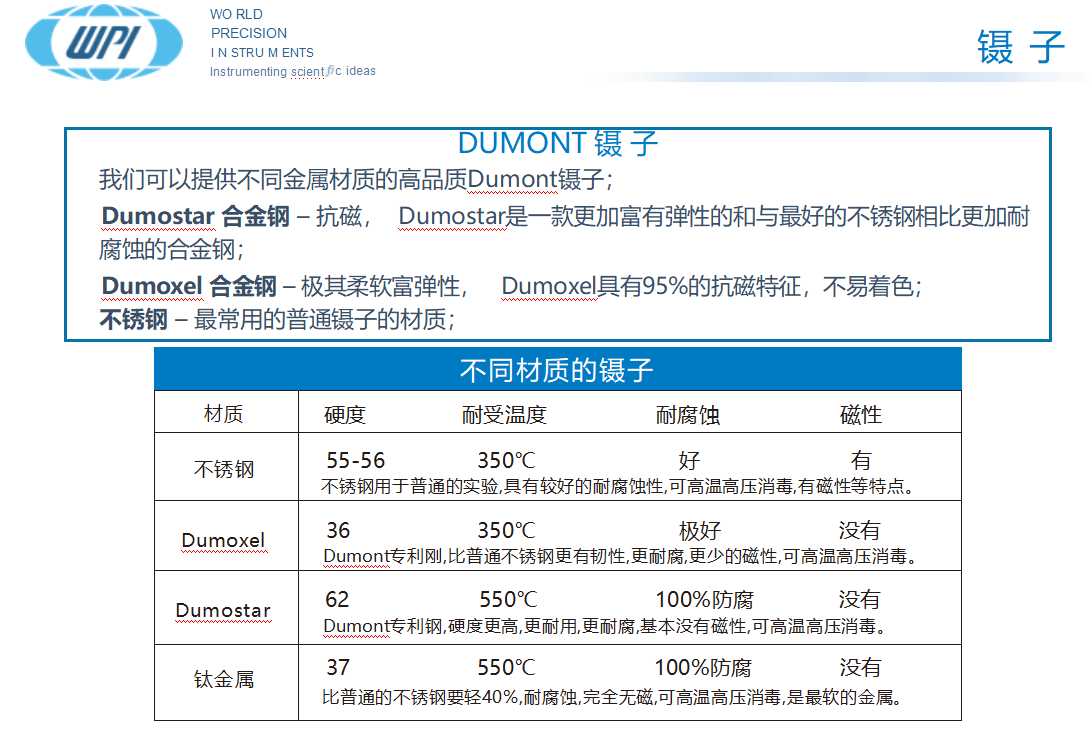Click '550℃' in the Dumostar row
The image size is (1092, 732).
point(508,600)
